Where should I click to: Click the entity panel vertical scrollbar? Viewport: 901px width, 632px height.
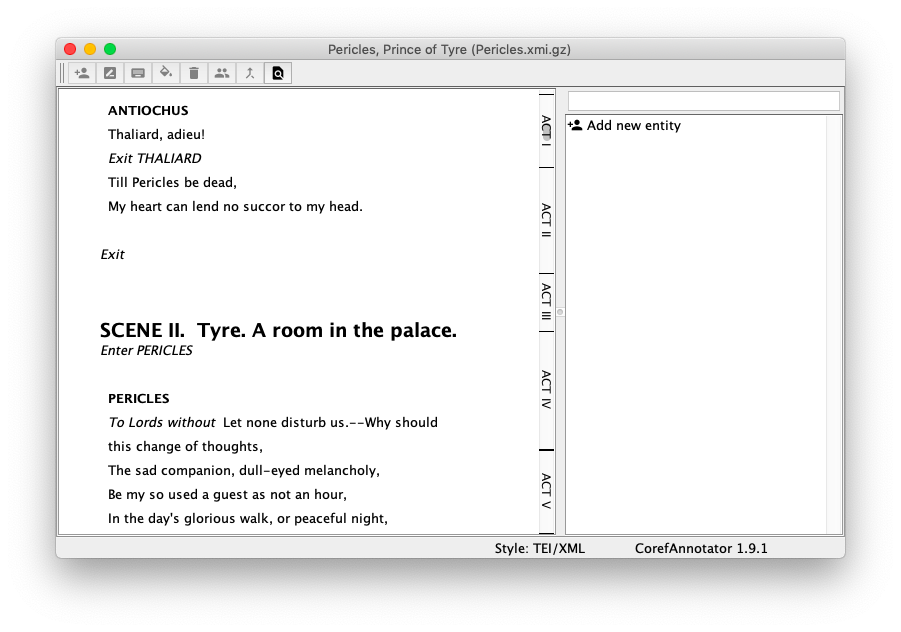(x=834, y=325)
